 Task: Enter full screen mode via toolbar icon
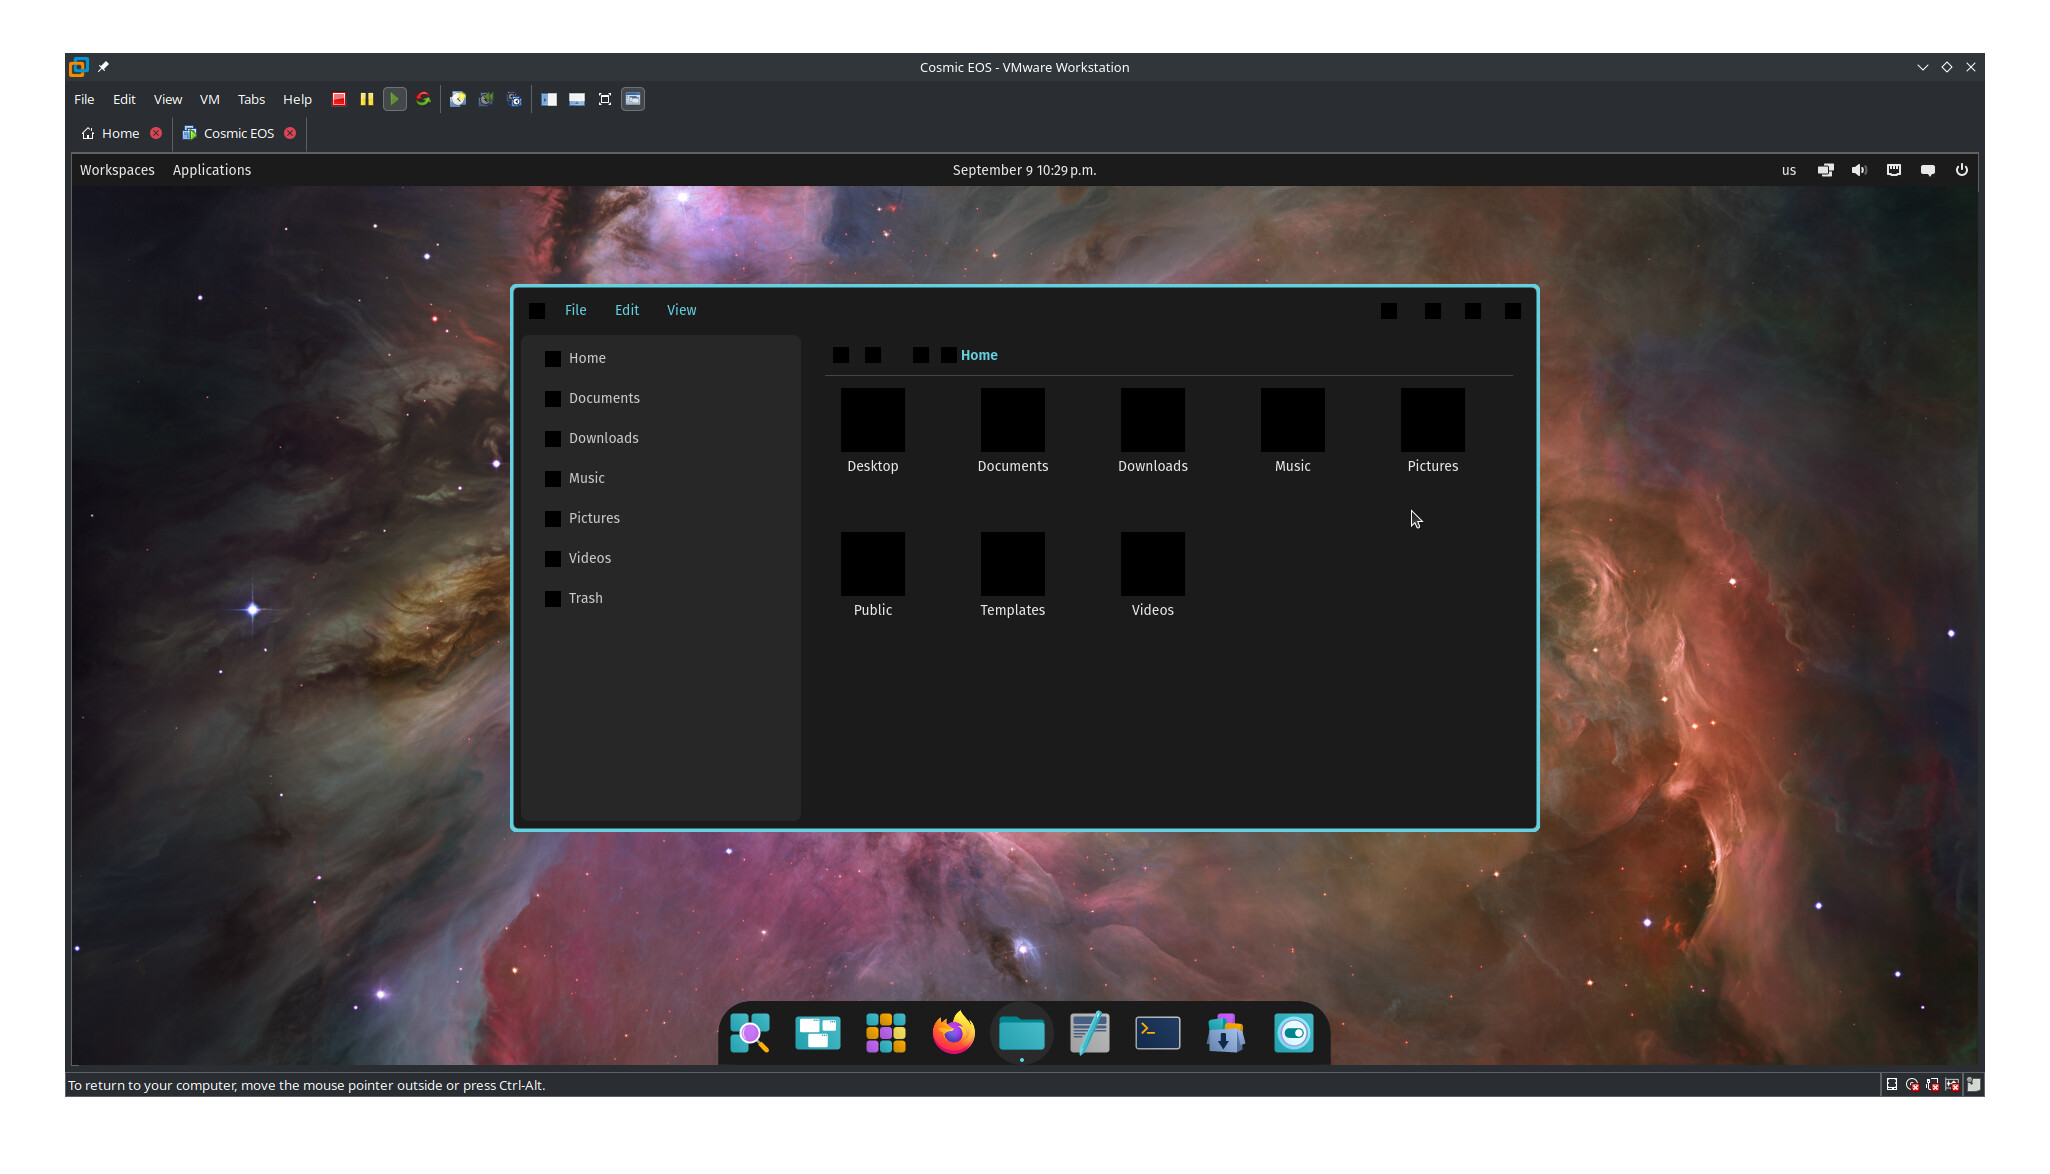605,99
